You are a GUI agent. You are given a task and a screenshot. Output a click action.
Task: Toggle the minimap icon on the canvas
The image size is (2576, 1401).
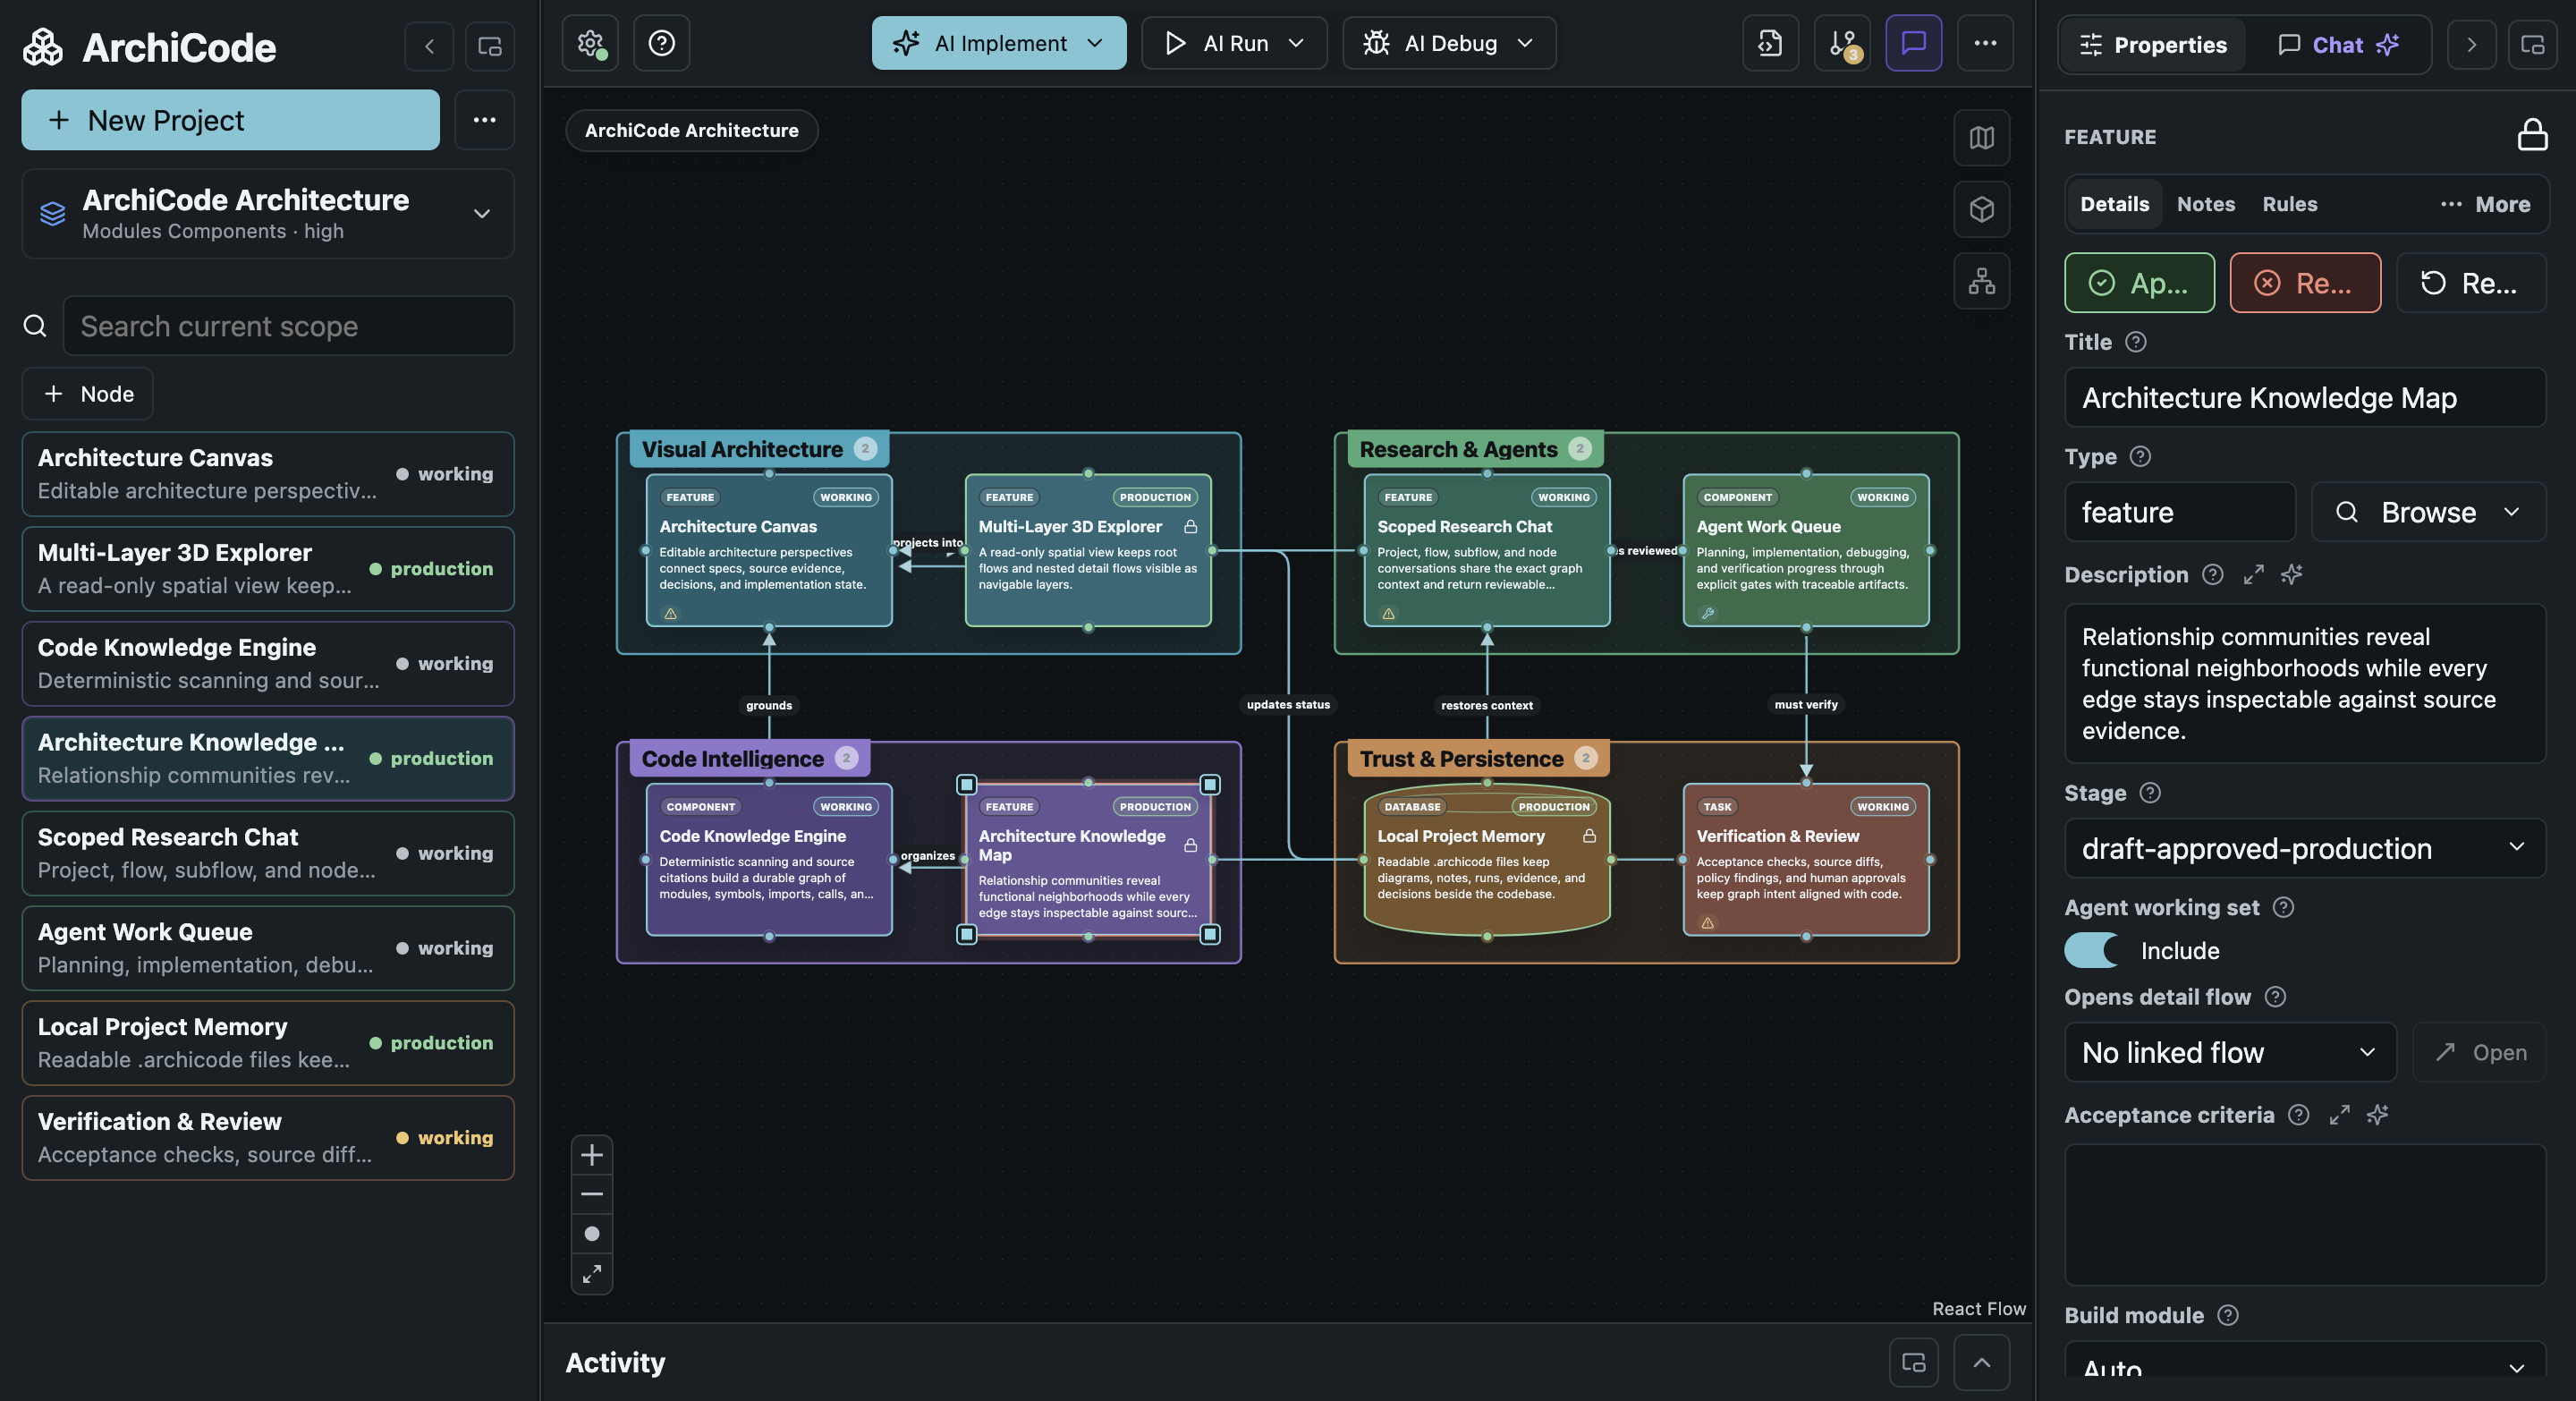pyautogui.click(x=1981, y=138)
